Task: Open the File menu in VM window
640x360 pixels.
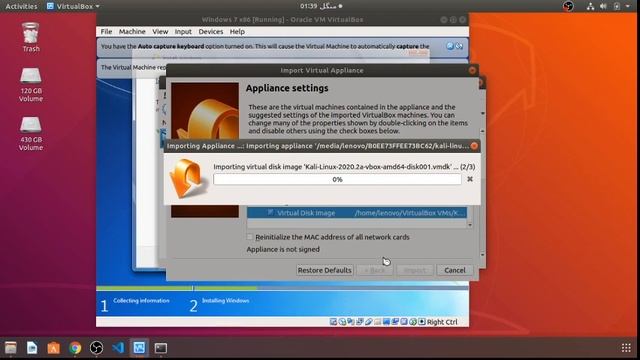Action: click(x=106, y=31)
